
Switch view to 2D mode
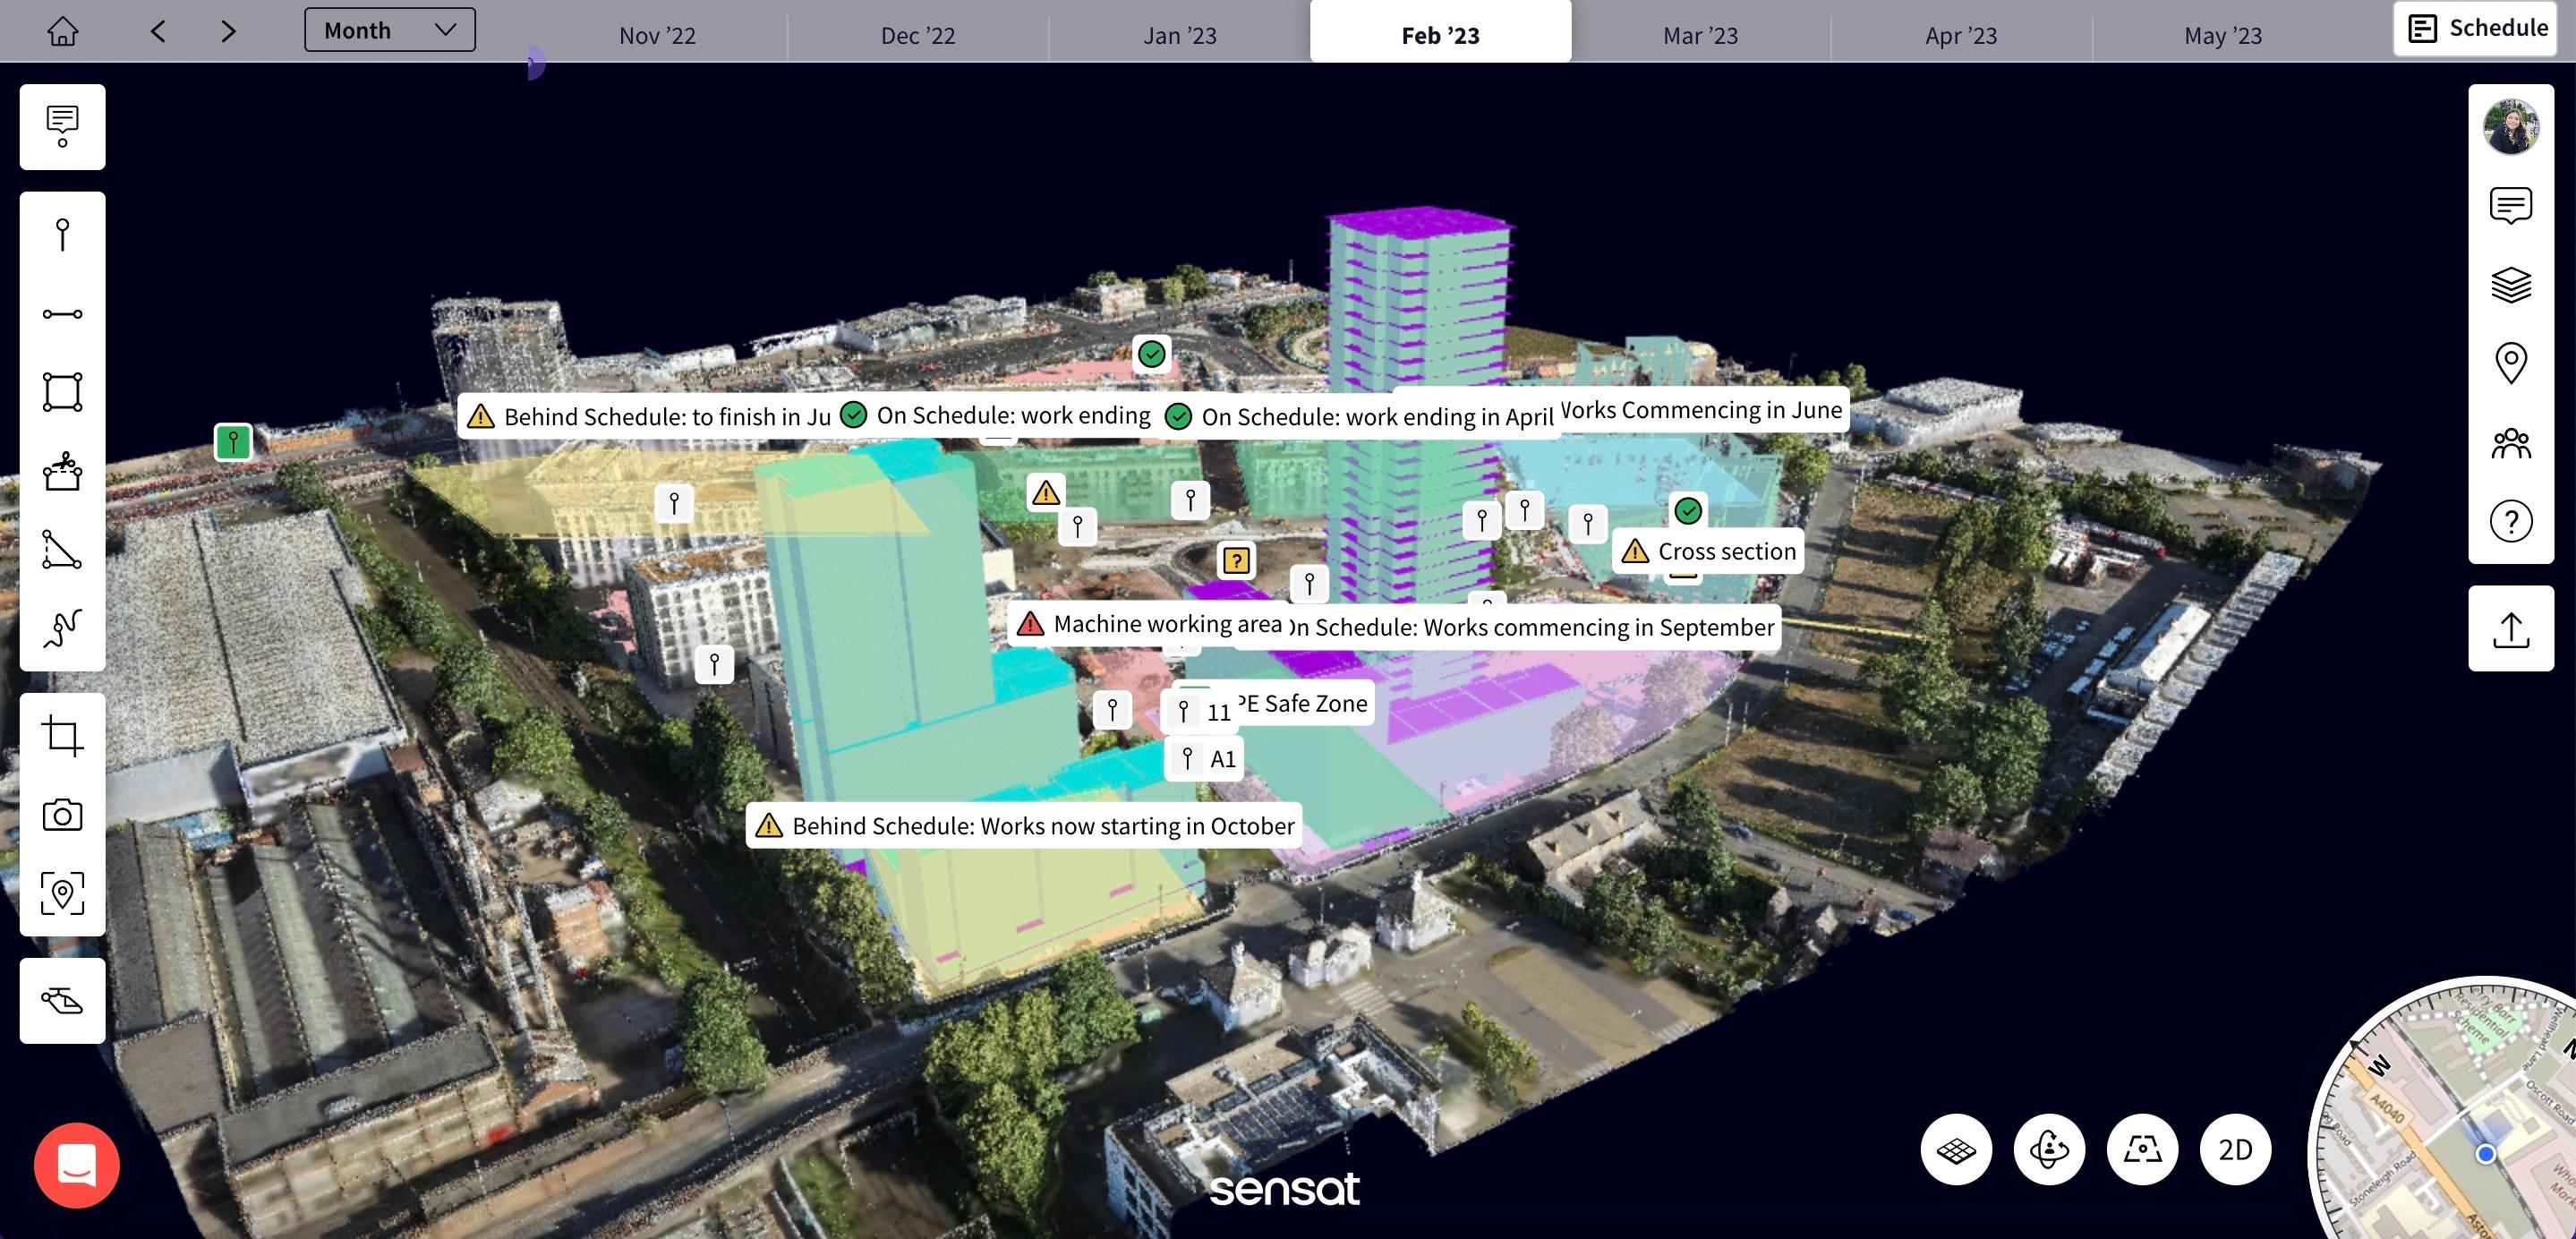click(x=2235, y=1150)
